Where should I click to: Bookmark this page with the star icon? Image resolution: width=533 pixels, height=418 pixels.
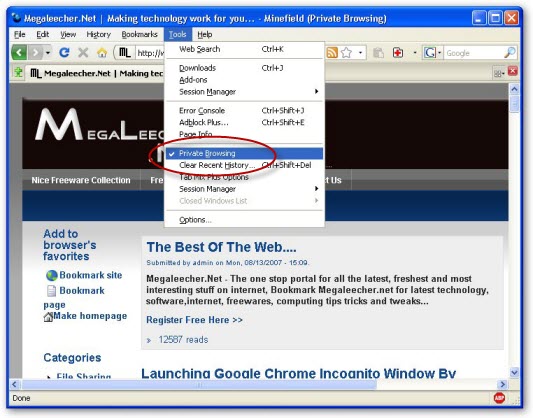pos(346,53)
